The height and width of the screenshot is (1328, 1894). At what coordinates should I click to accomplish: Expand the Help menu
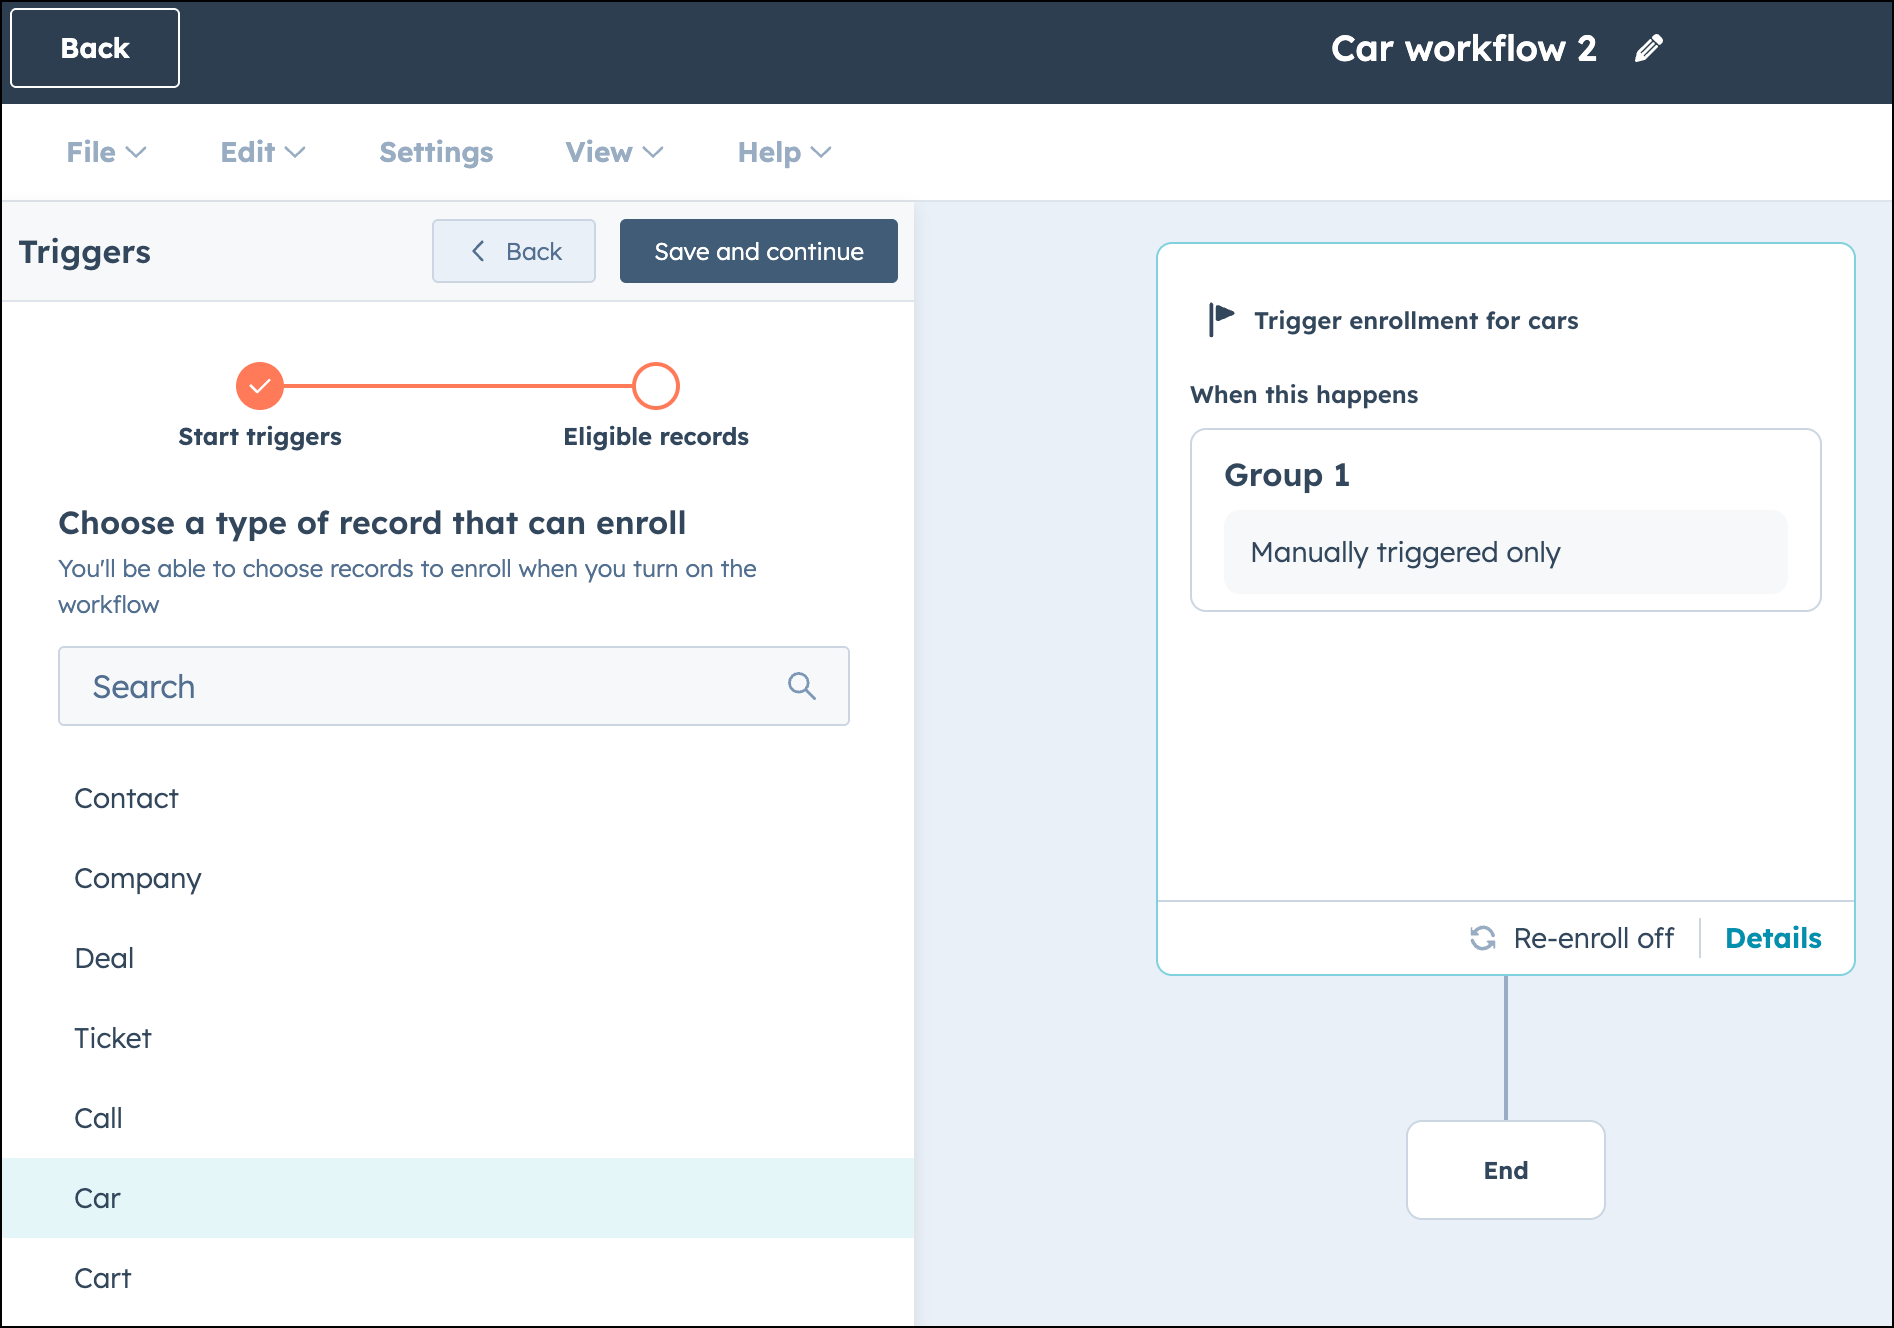coord(784,152)
